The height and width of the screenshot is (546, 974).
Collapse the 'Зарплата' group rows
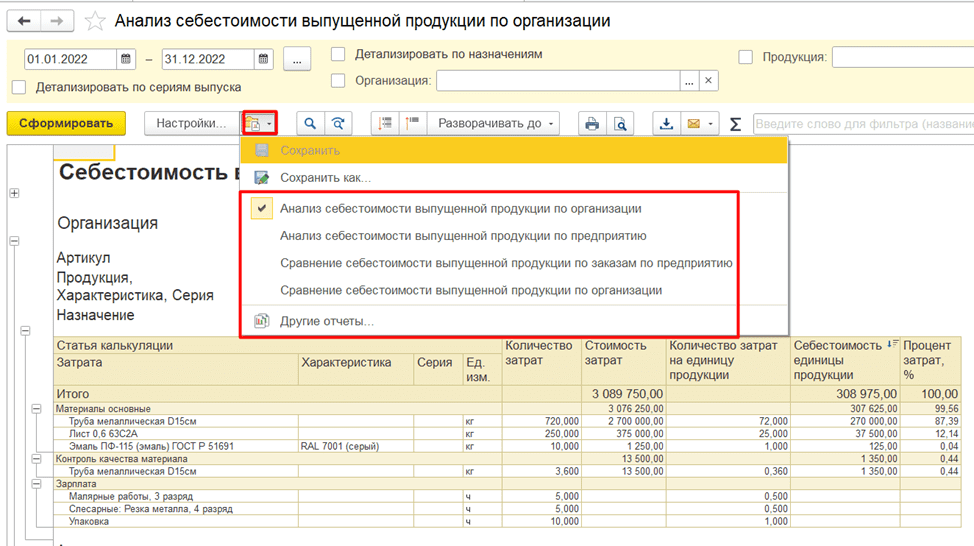pyautogui.click(x=37, y=483)
